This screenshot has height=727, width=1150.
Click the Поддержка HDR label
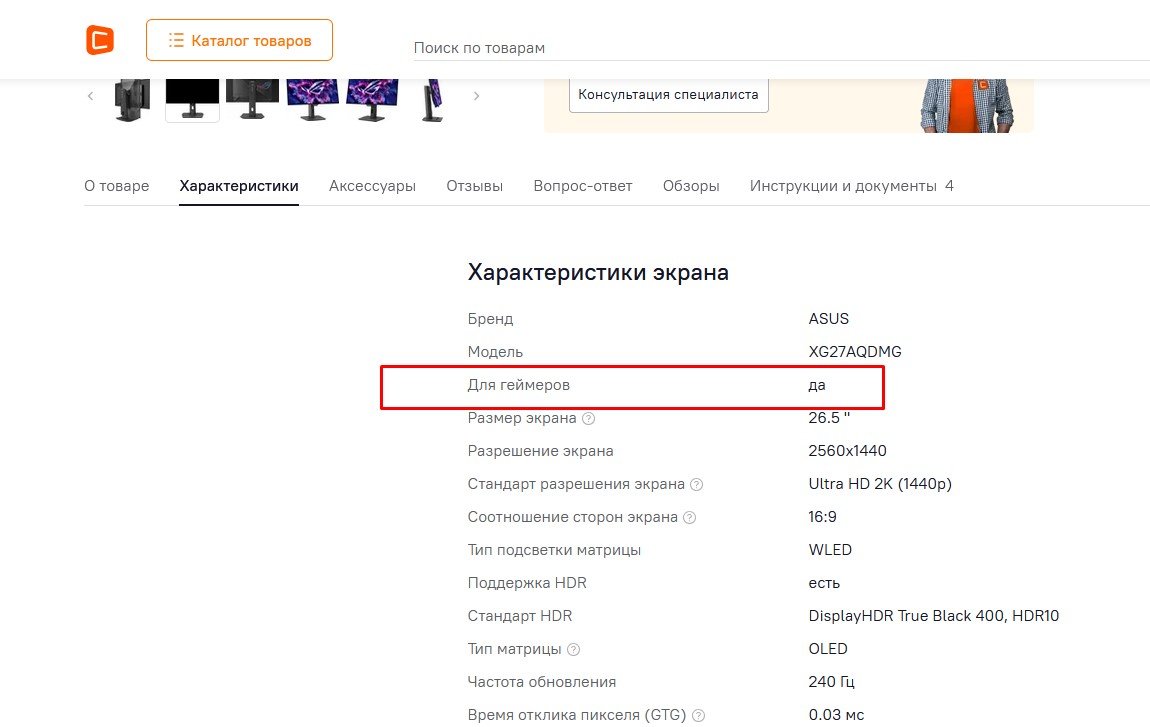click(527, 583)
